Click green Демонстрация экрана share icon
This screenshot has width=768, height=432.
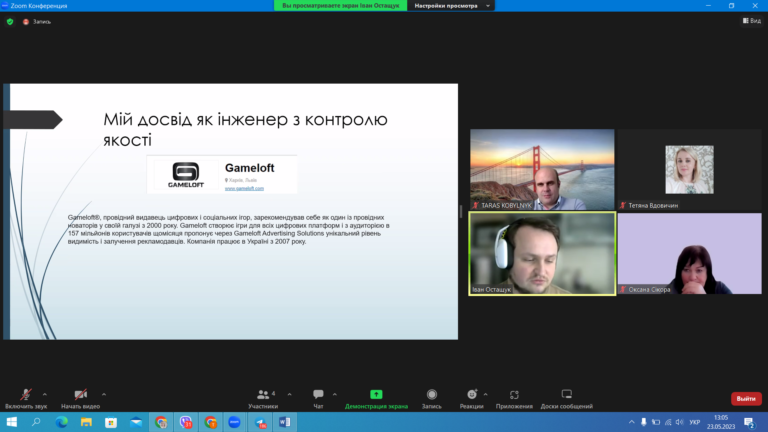click(x=376, y=395)
